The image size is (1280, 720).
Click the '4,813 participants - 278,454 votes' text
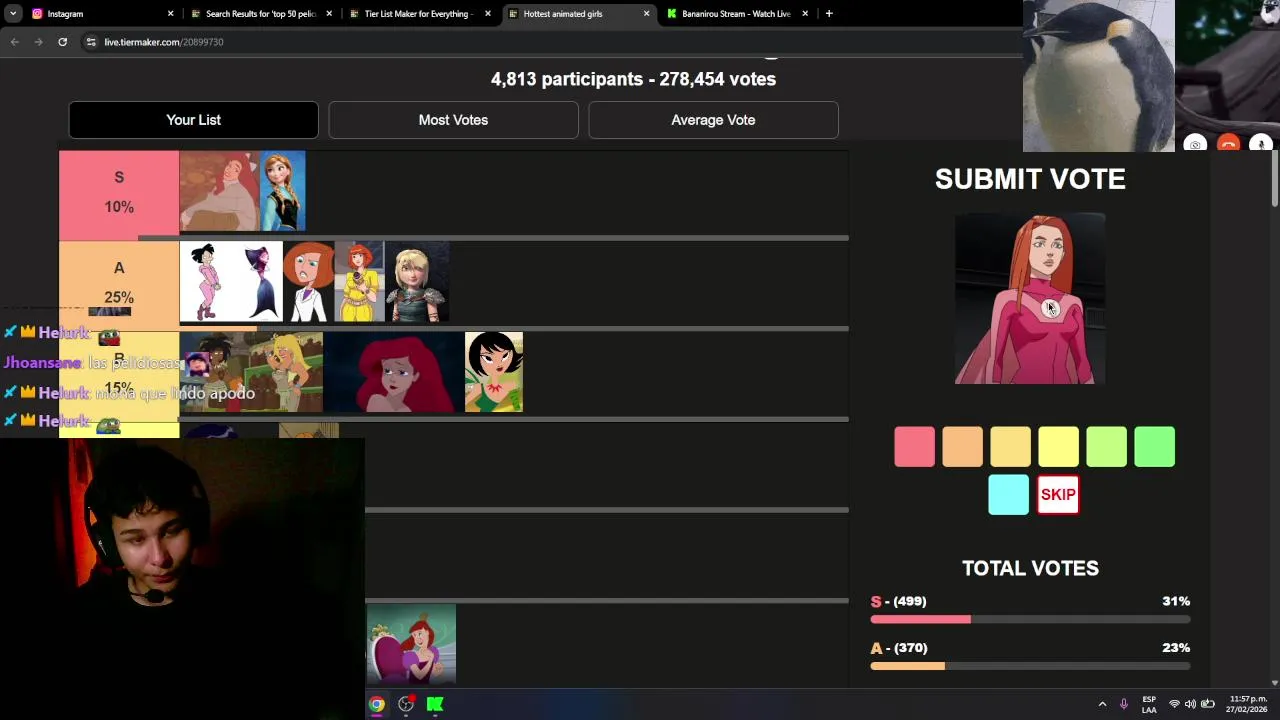(633, 79)
